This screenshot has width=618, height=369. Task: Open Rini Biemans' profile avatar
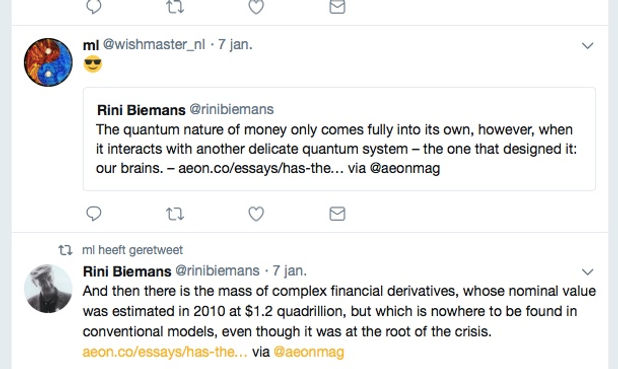(48, 289)
